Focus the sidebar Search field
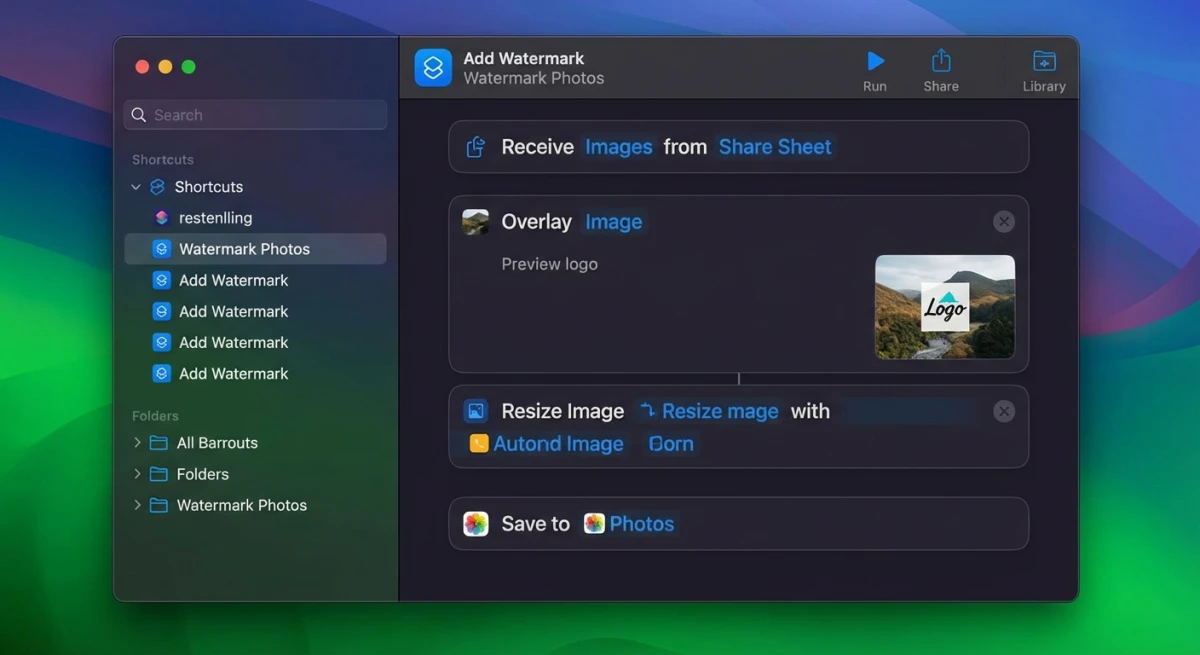 256,115
